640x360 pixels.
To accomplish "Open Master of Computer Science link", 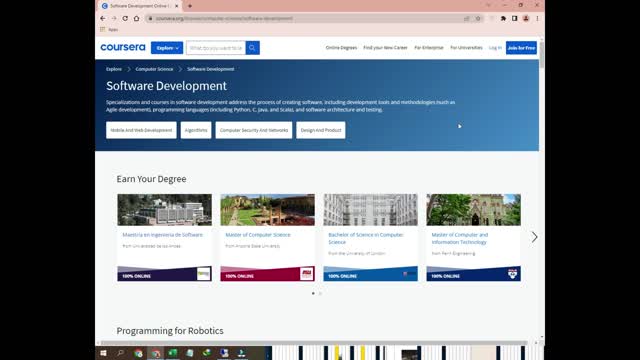I will point(258,235).
